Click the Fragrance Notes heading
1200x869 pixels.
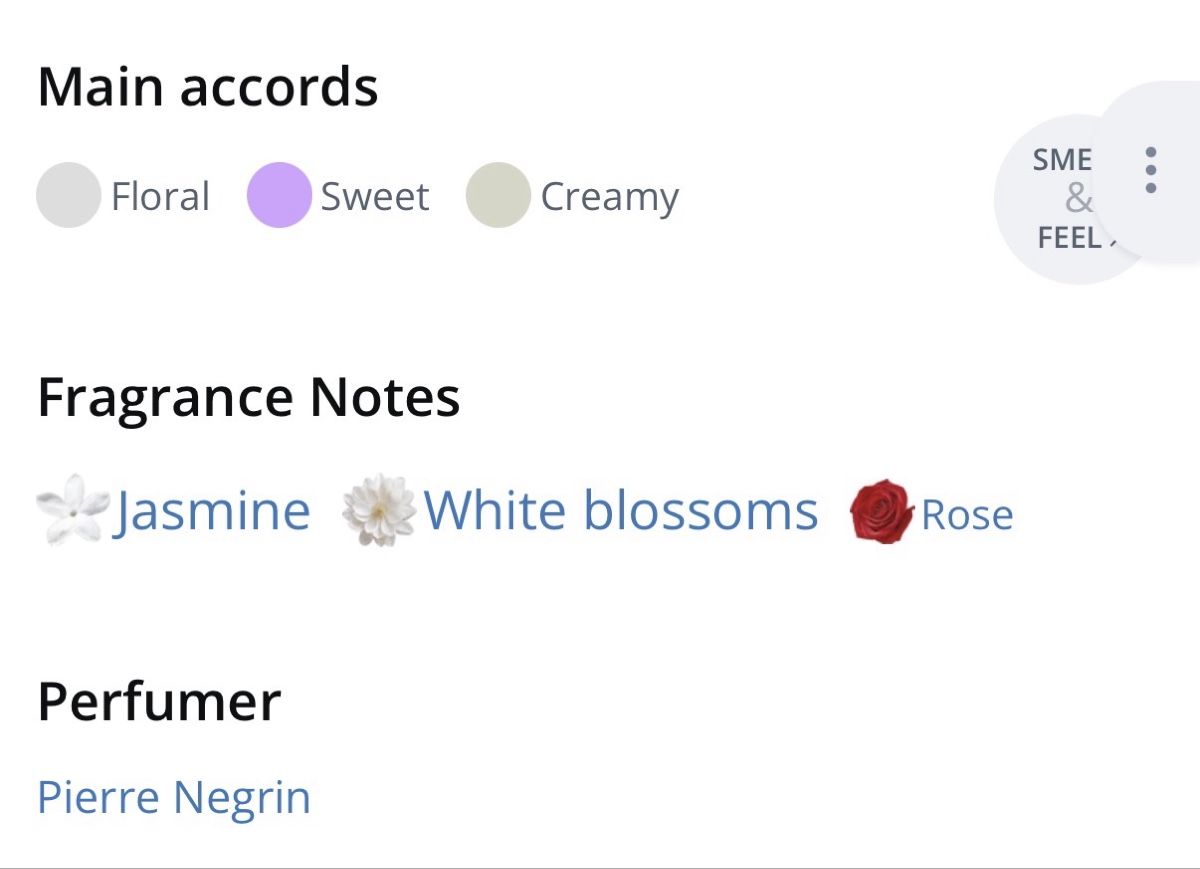[249, 397]
